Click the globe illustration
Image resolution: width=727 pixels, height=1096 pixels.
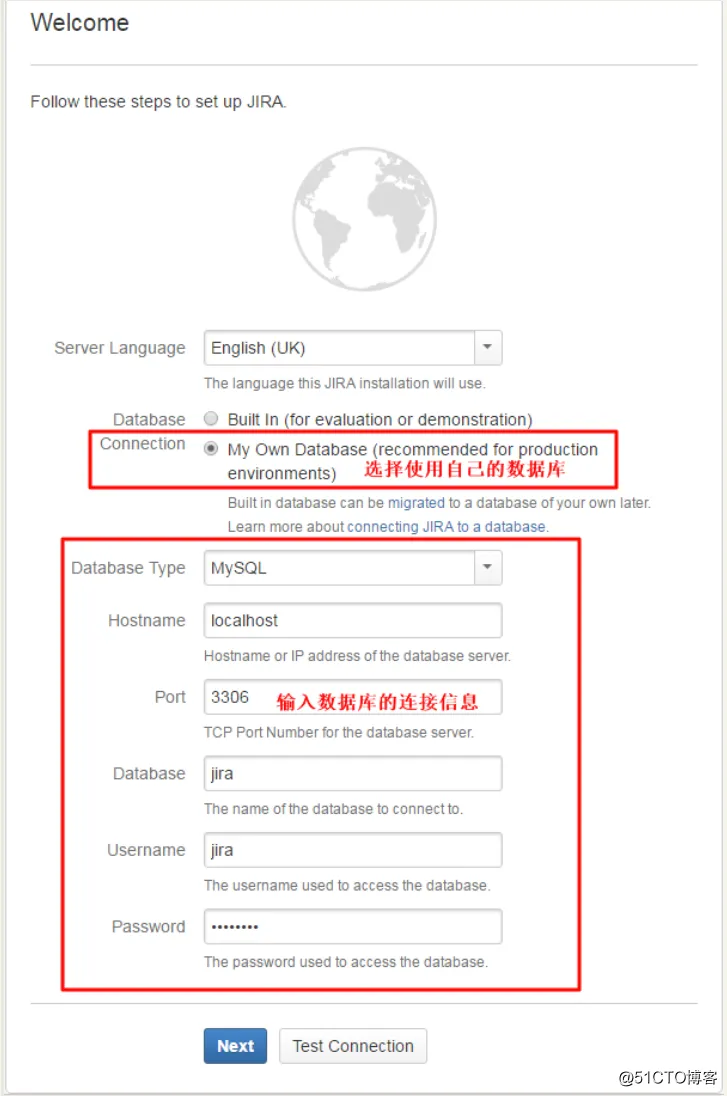[x=364, y=219]
